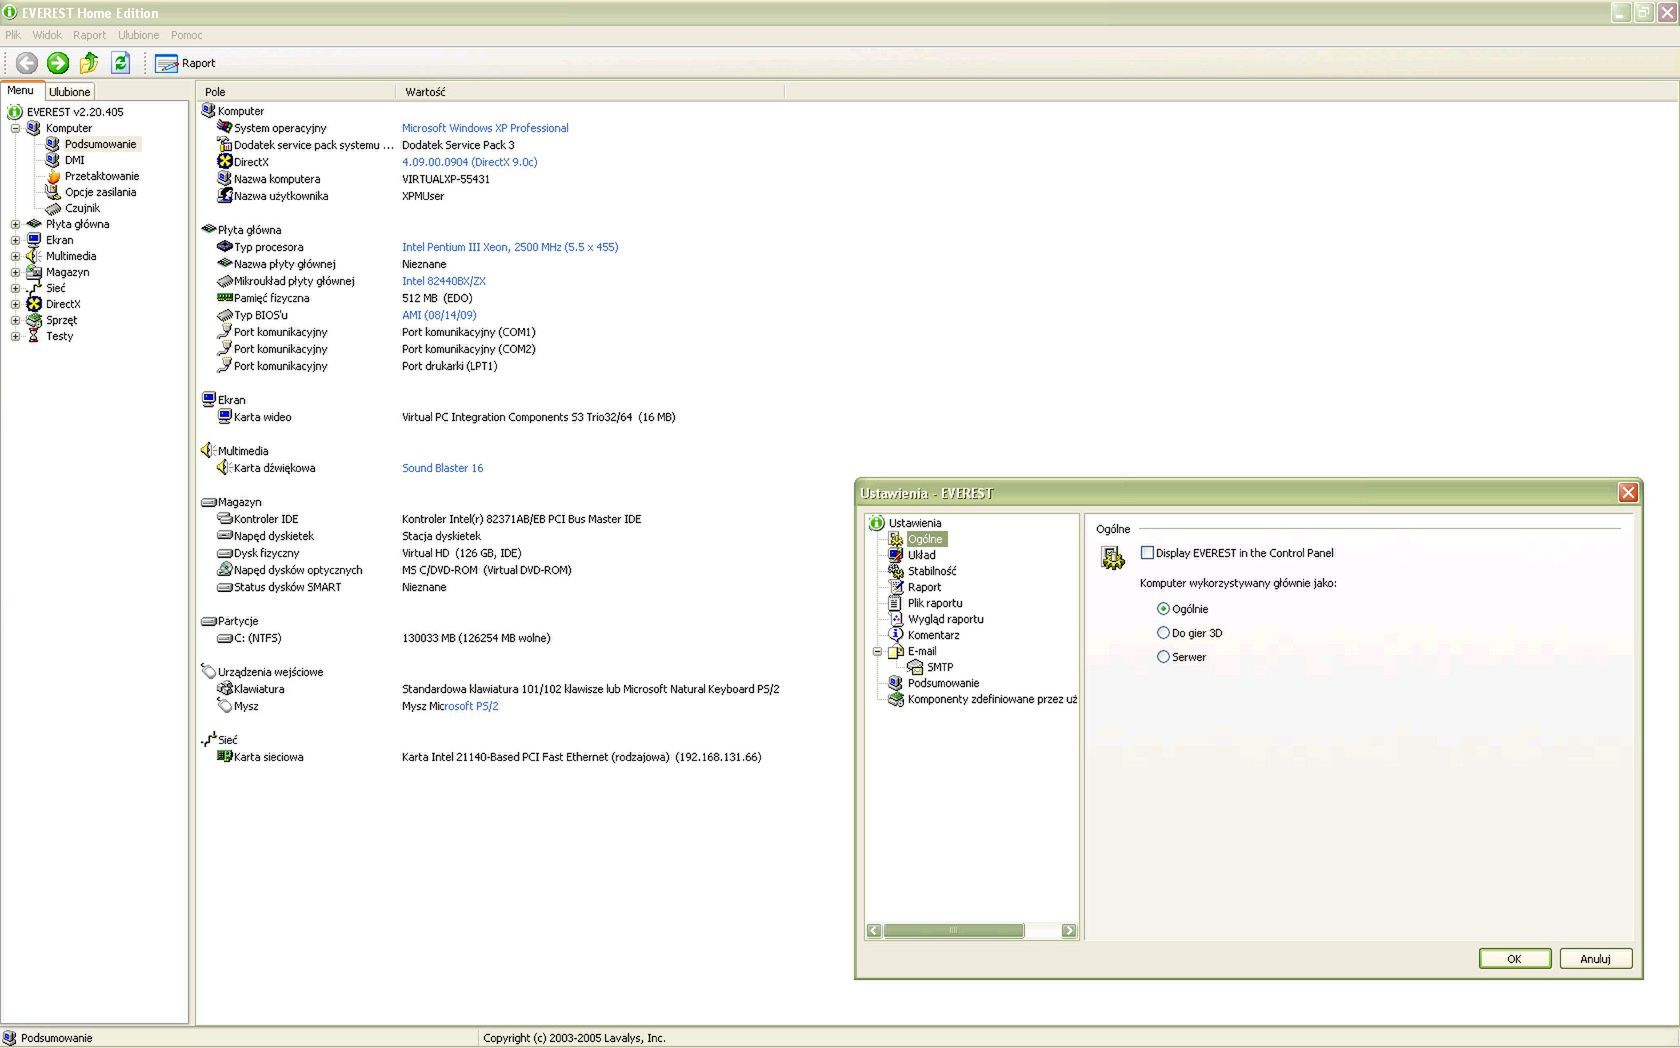This screenshot has height=1048, width=1680.
Task: Open the Intel 82440BX/ZX chipset link
Action: 444,281
